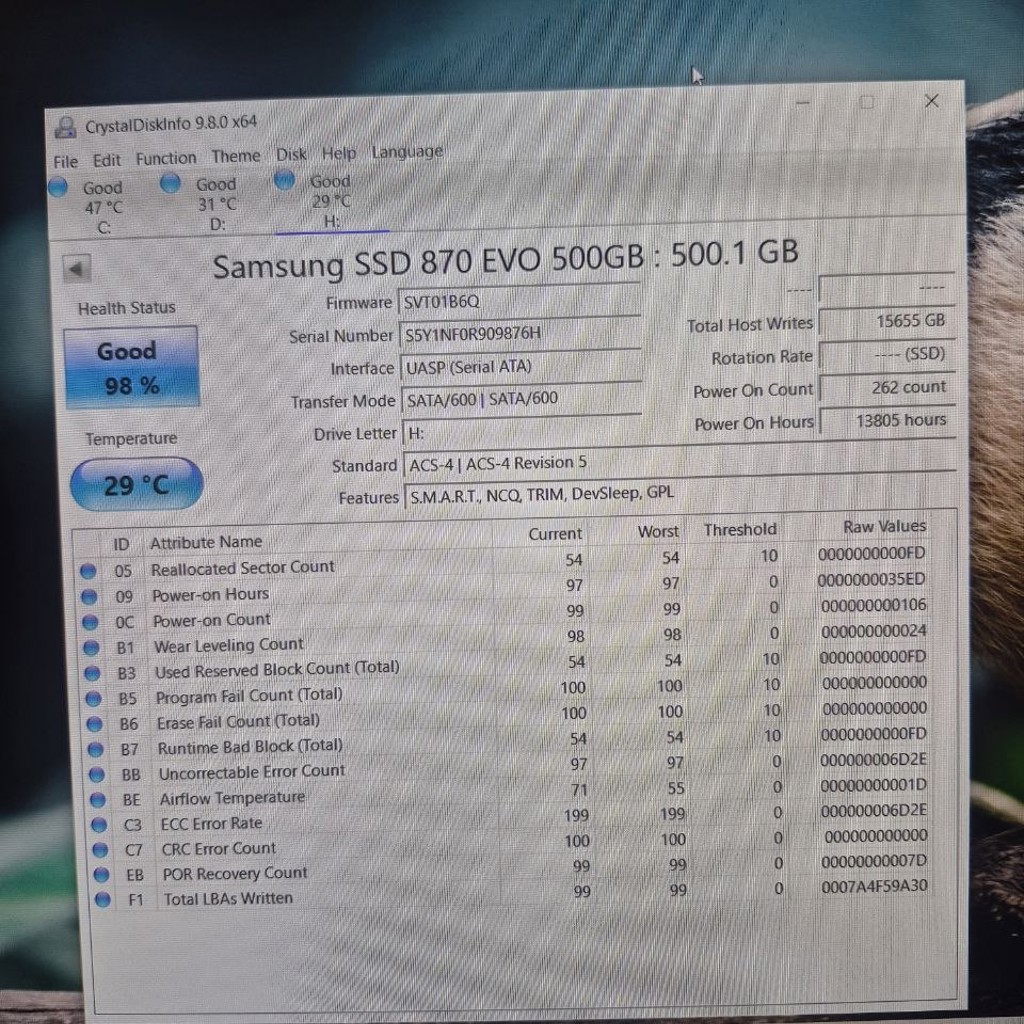Click status icon of Wear Leveling Count row
The height and width of the screenshot is (1024, 1024).
pyautogui.click(x=91, y=648)
